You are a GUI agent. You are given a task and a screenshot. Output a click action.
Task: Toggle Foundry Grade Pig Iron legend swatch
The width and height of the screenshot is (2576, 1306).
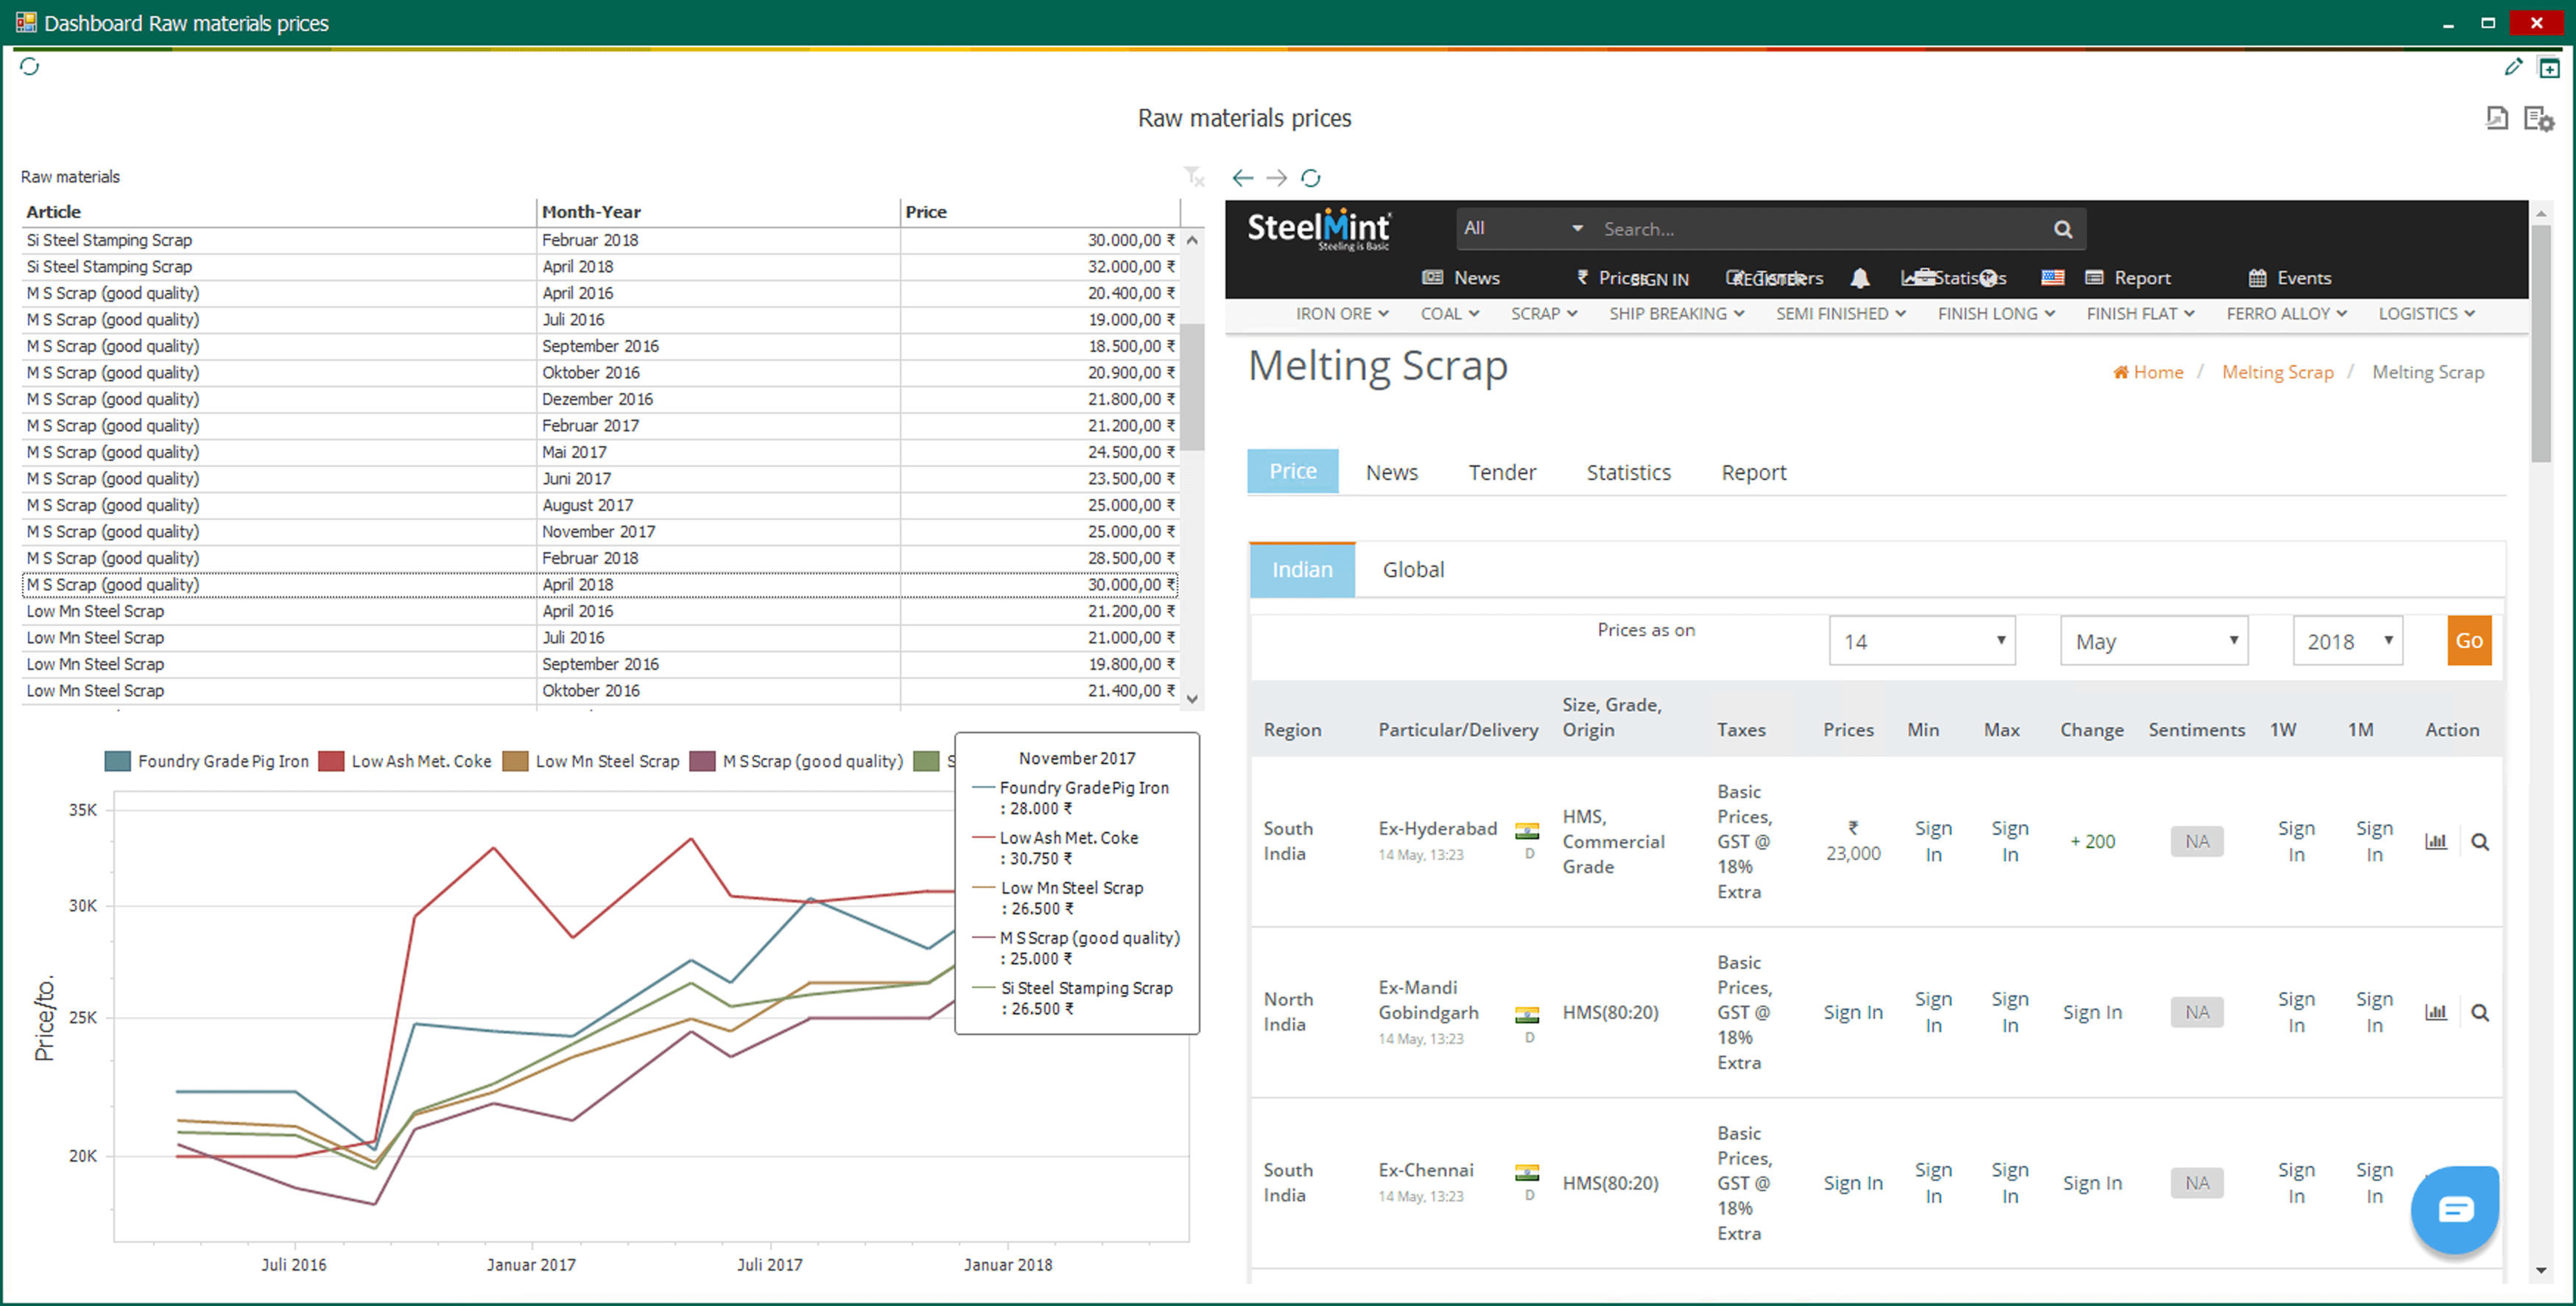(118, 761)
